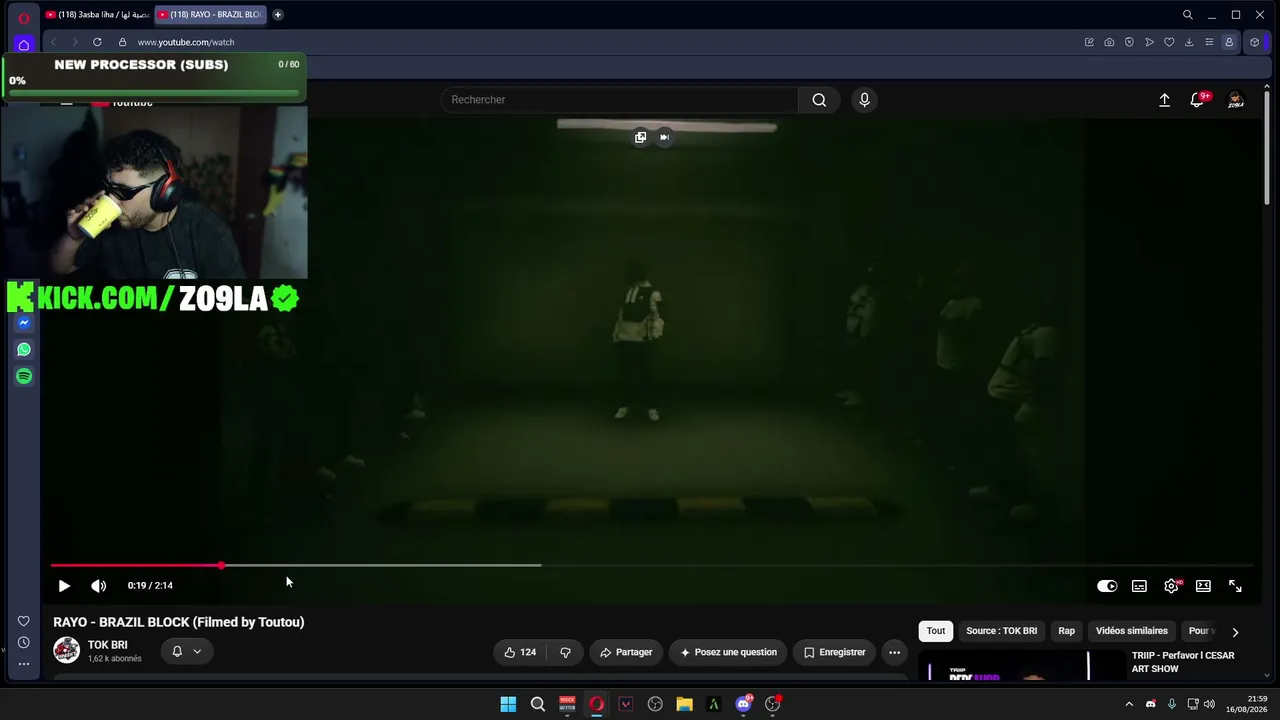Open Discord from the taskbar
Viewport: 1280px width, 720px height.
(x=743, y=704)
